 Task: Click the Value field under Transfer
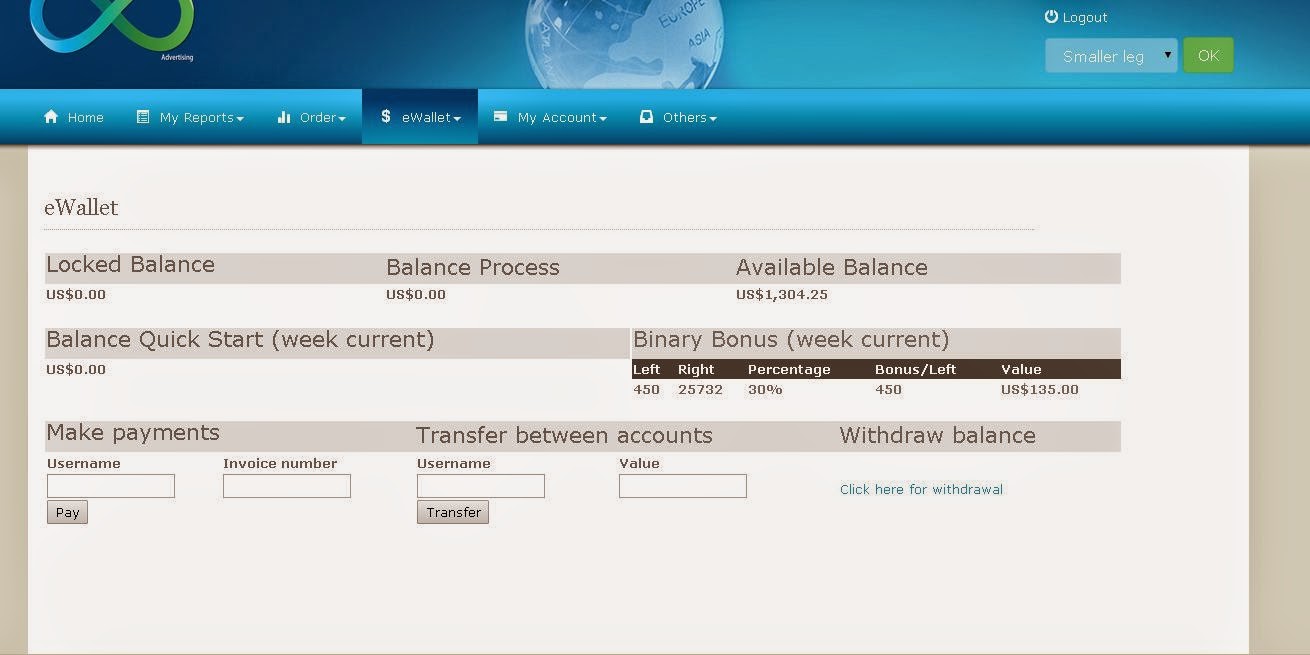(682, 485)
